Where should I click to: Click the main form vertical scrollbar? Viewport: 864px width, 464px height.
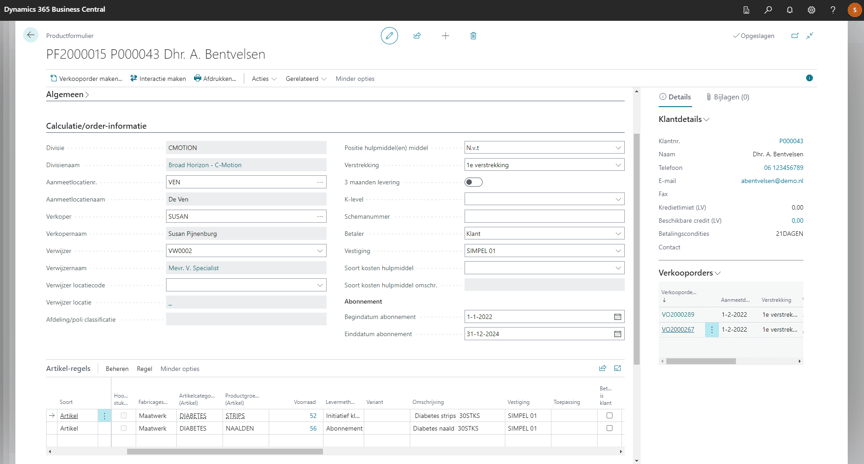click(x=636, y=249)
